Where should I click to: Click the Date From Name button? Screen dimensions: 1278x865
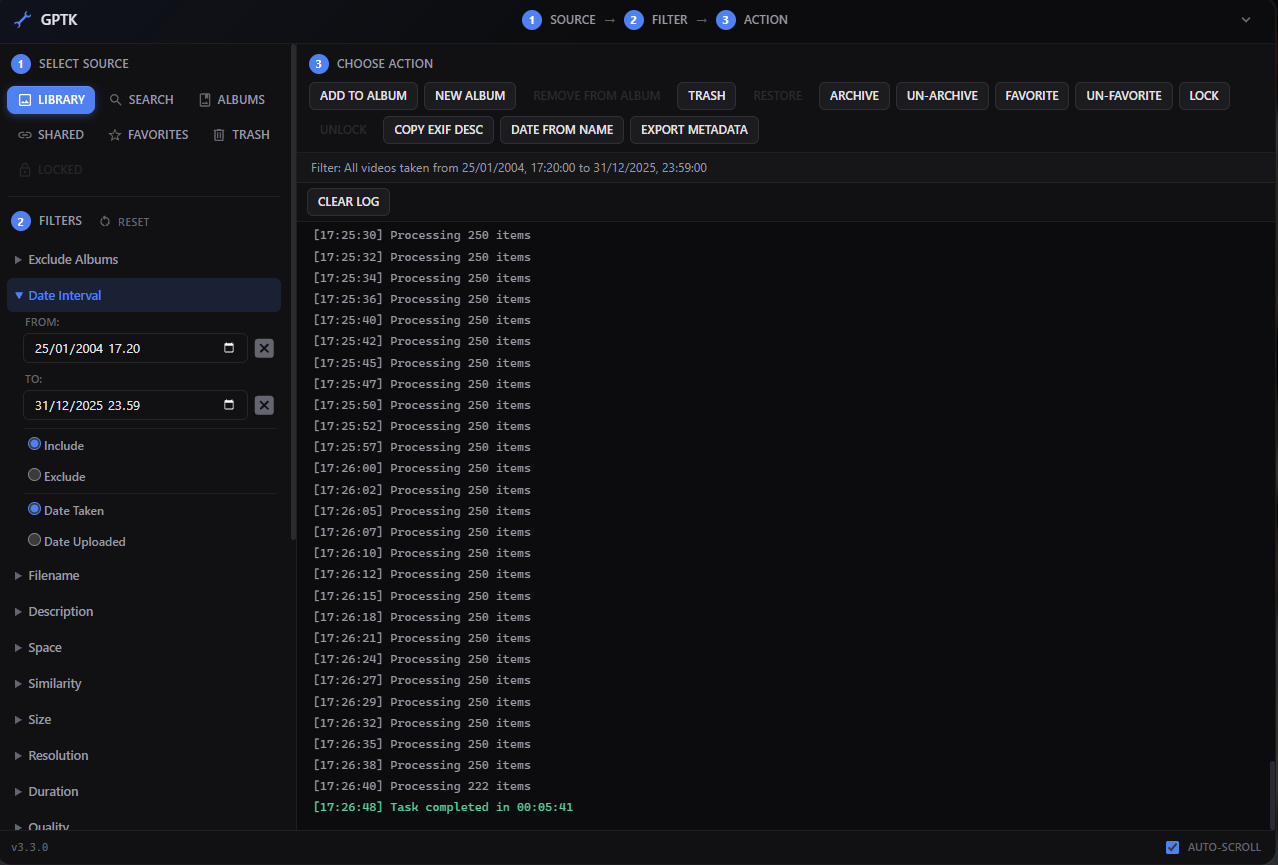tap(562, 130)
